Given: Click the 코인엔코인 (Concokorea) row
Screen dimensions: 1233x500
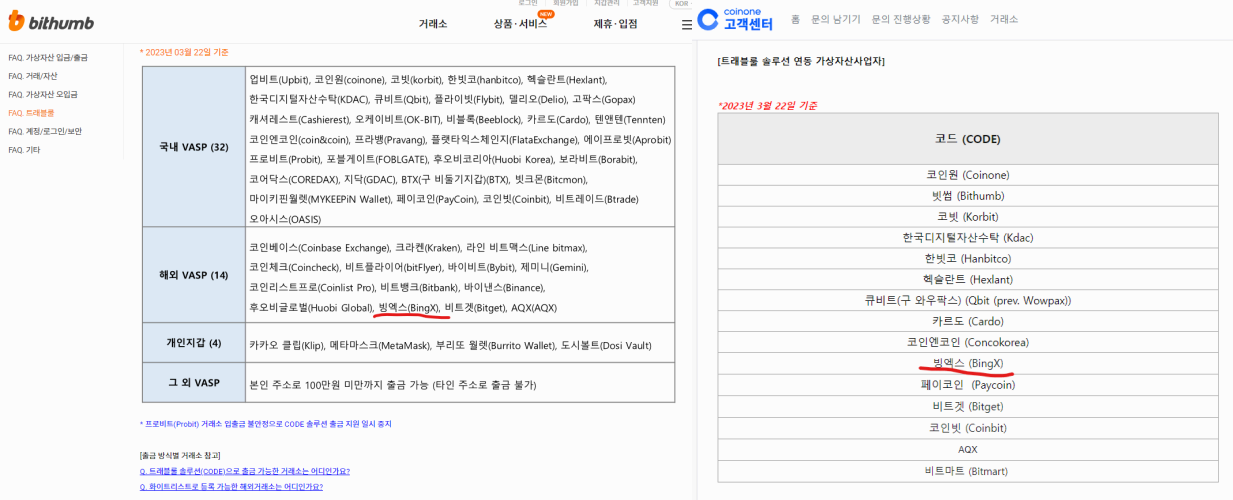Looking at the screenshot, I should (x=967, y=342).
